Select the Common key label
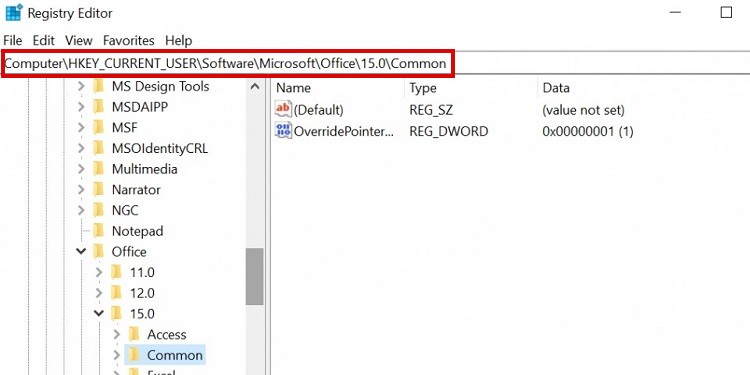Viewport: 750px width, 375px height. [175, 355]
